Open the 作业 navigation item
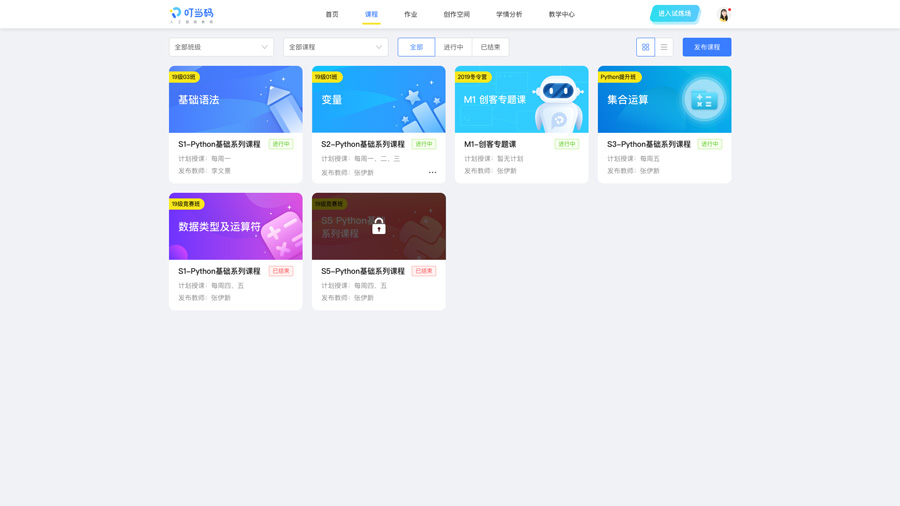Screen dimensions: 900x506 click(x=410, y=14)
